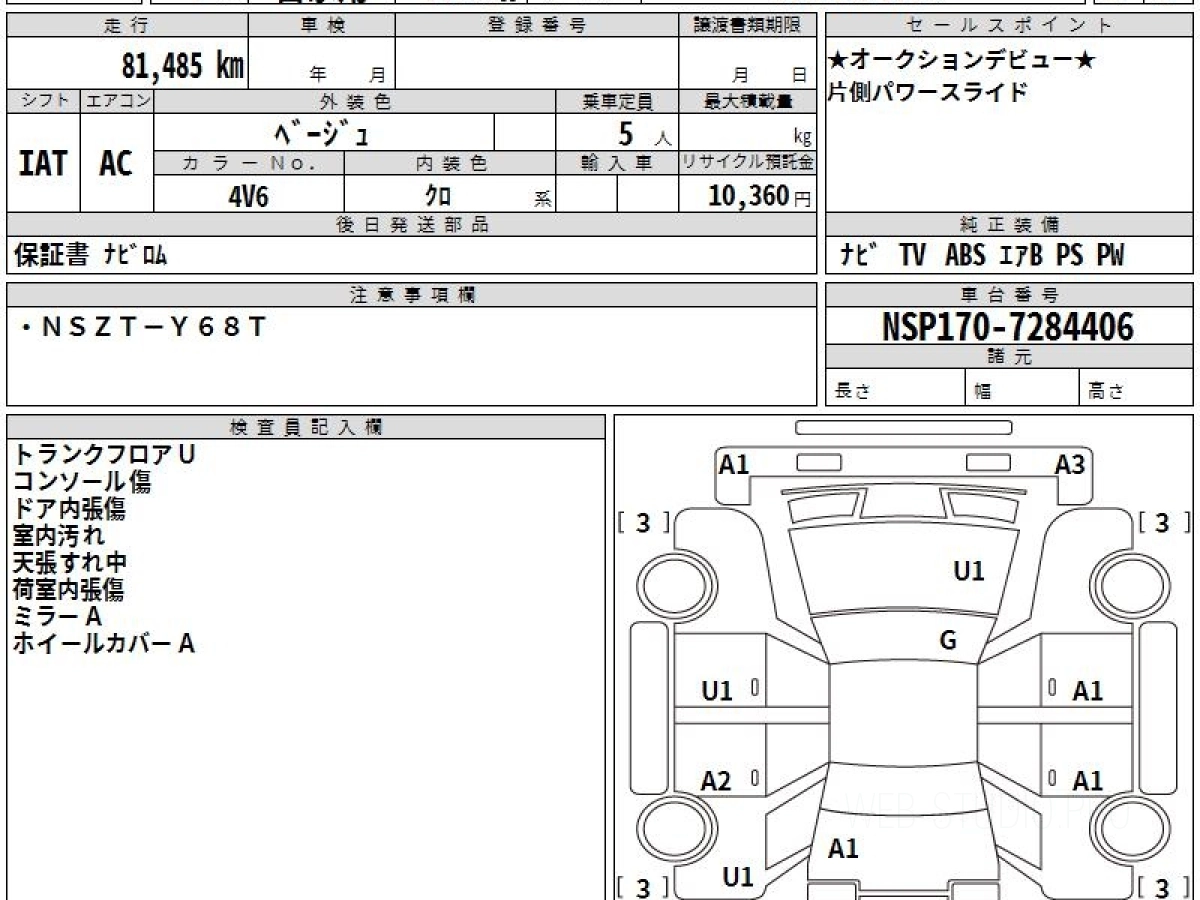
Task: Select the カラーNo. header
Action: pyautogui.click(x=249, y=163)
